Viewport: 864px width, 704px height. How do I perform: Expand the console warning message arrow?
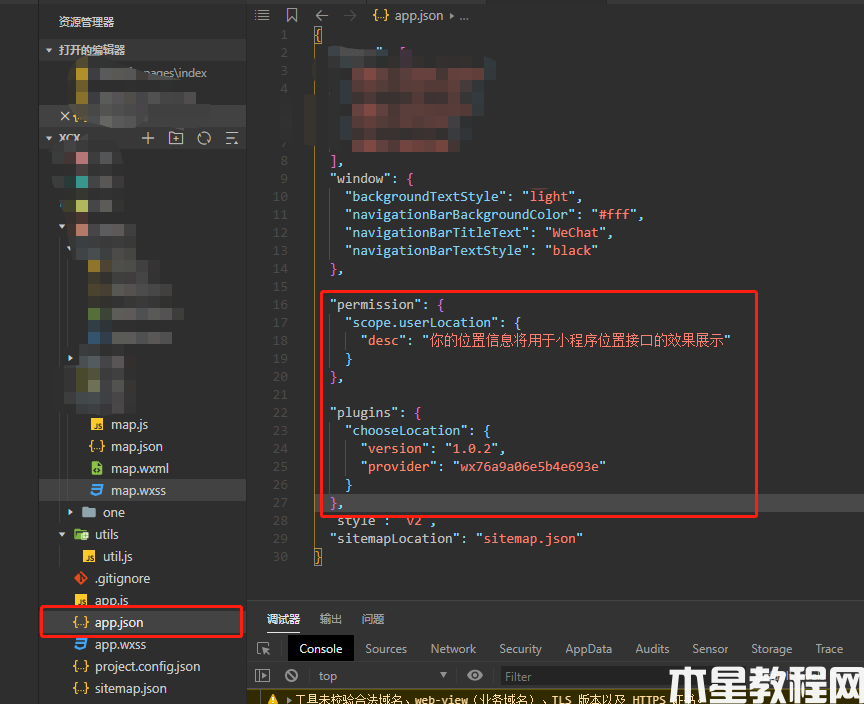point(289,699)
